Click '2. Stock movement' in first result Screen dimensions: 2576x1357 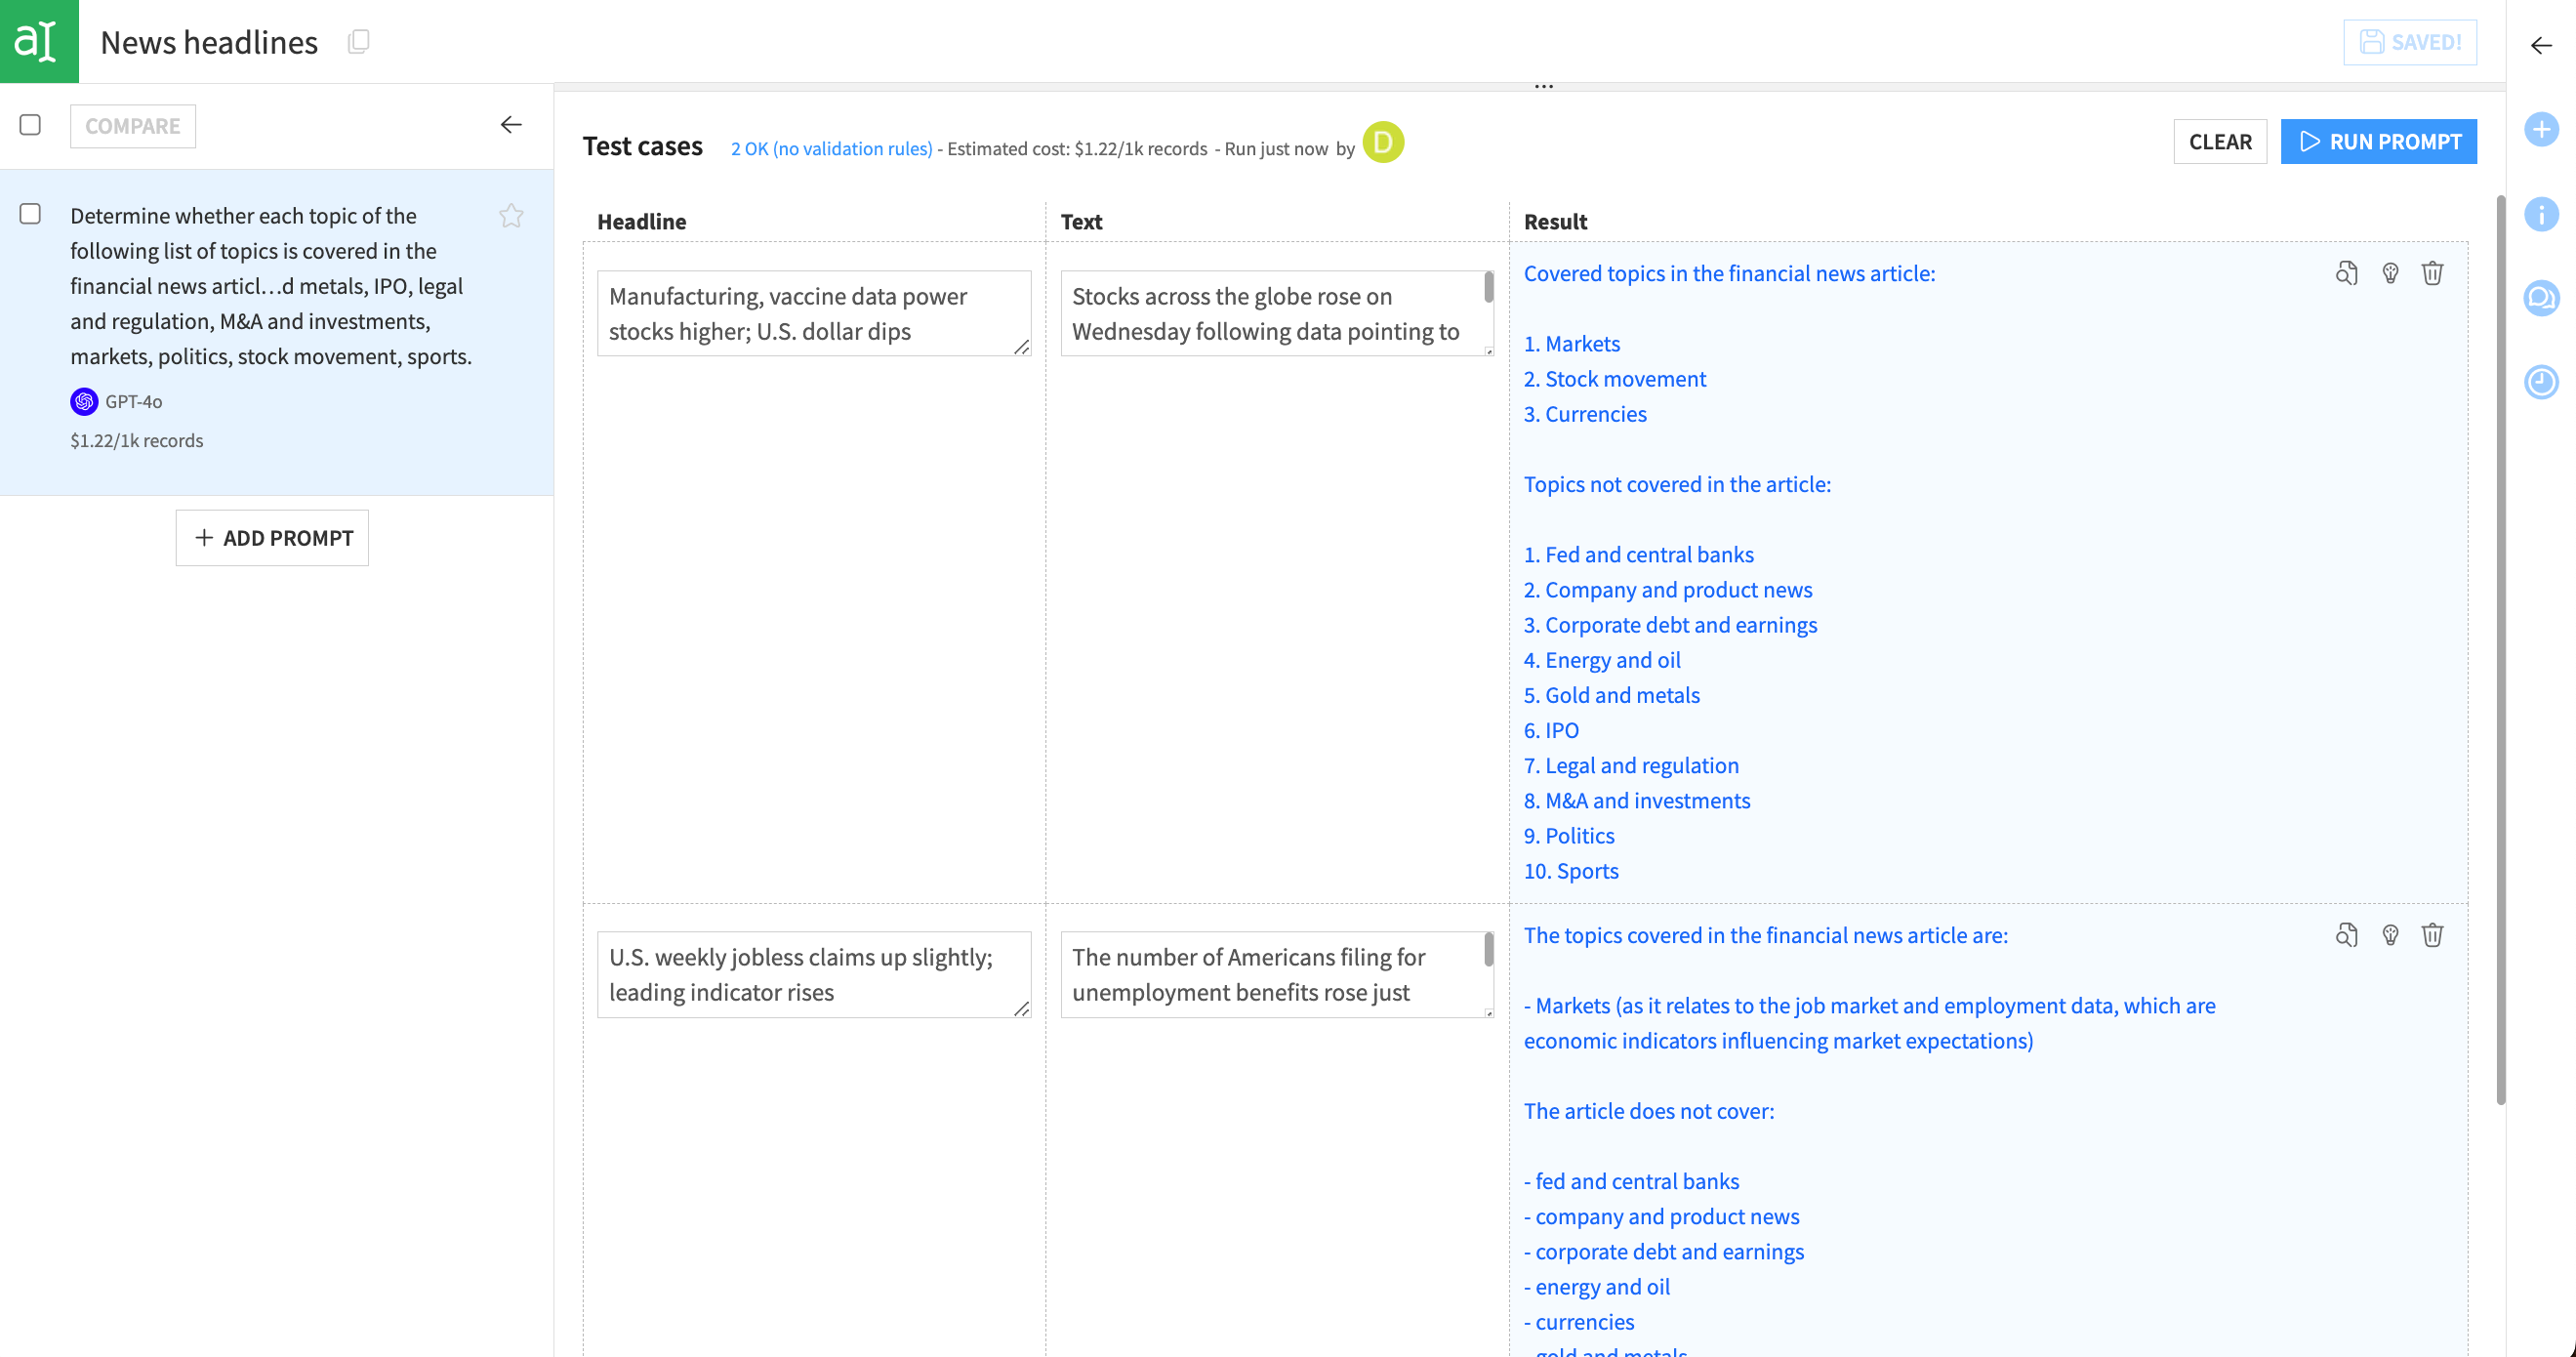[1614, 379]
